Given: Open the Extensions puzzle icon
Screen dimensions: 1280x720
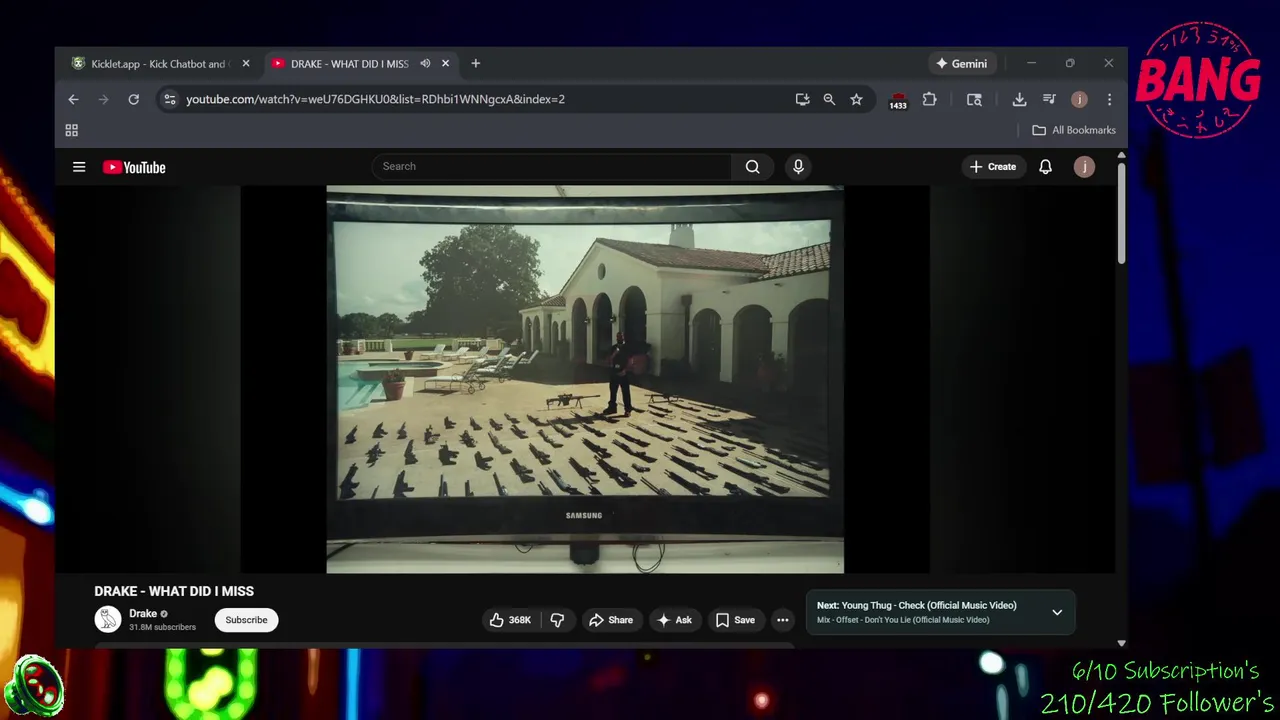Looking at the screenshot, I should tap(929, 99).
